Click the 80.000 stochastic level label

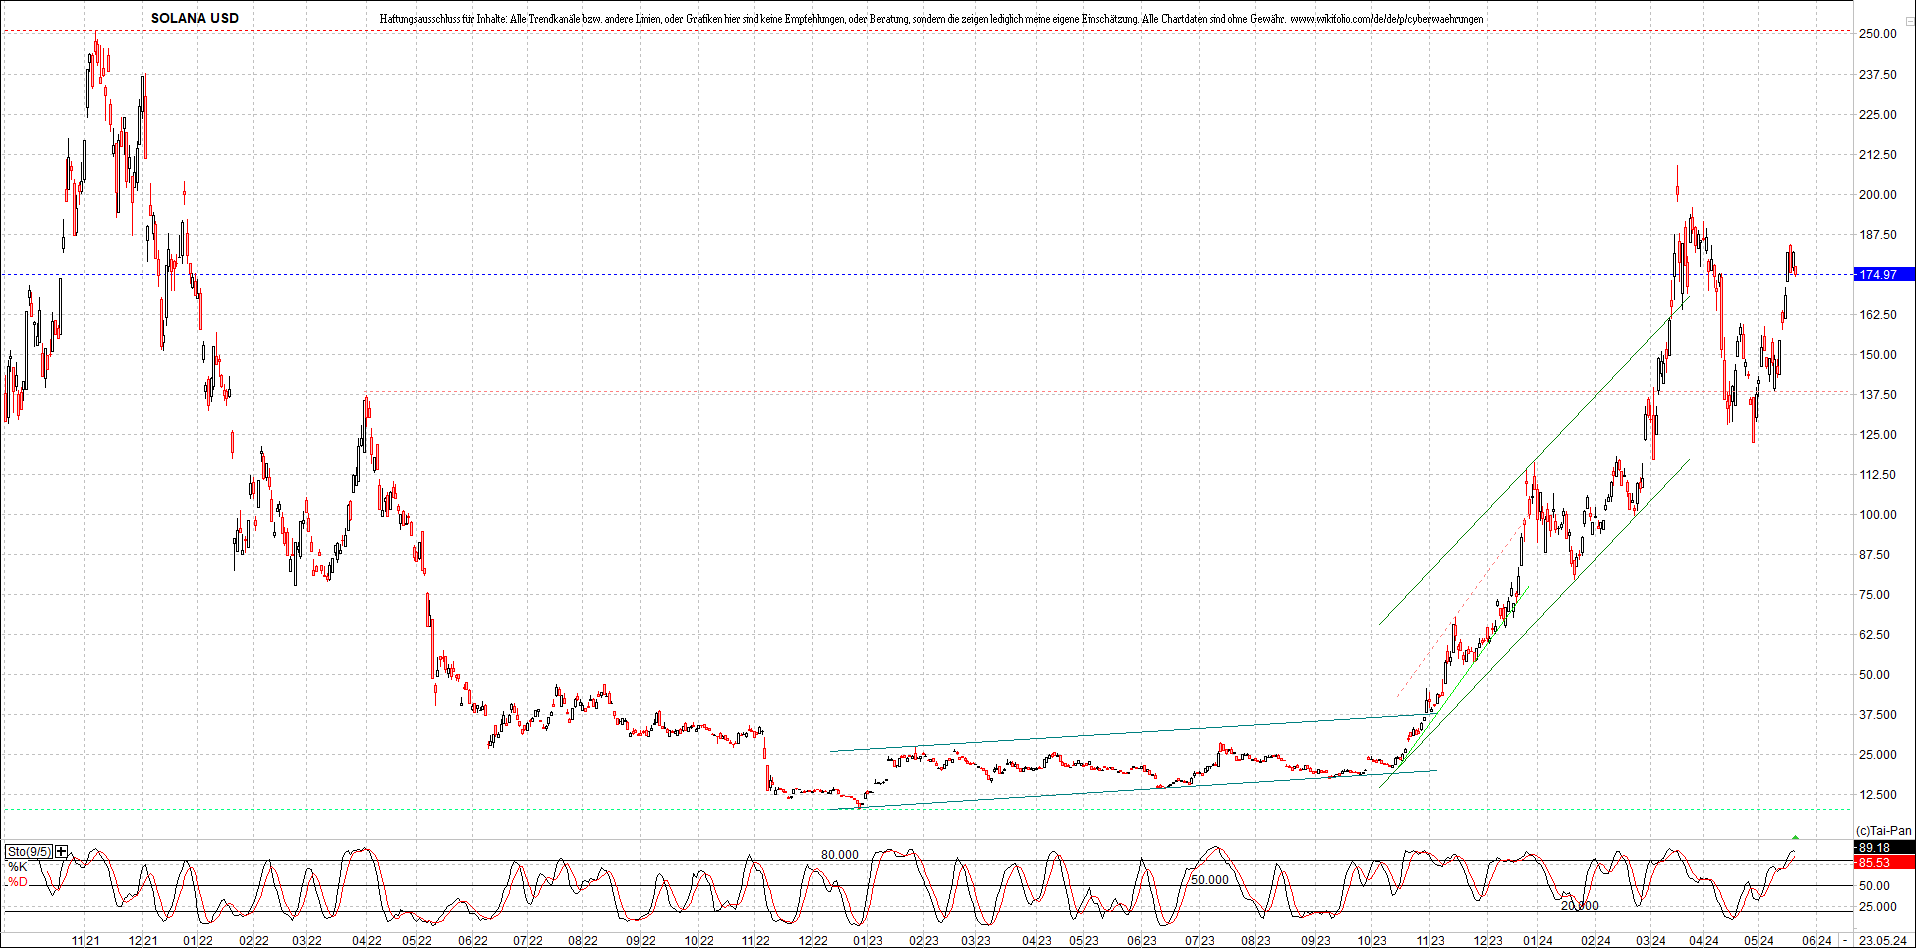click(840, 855)
